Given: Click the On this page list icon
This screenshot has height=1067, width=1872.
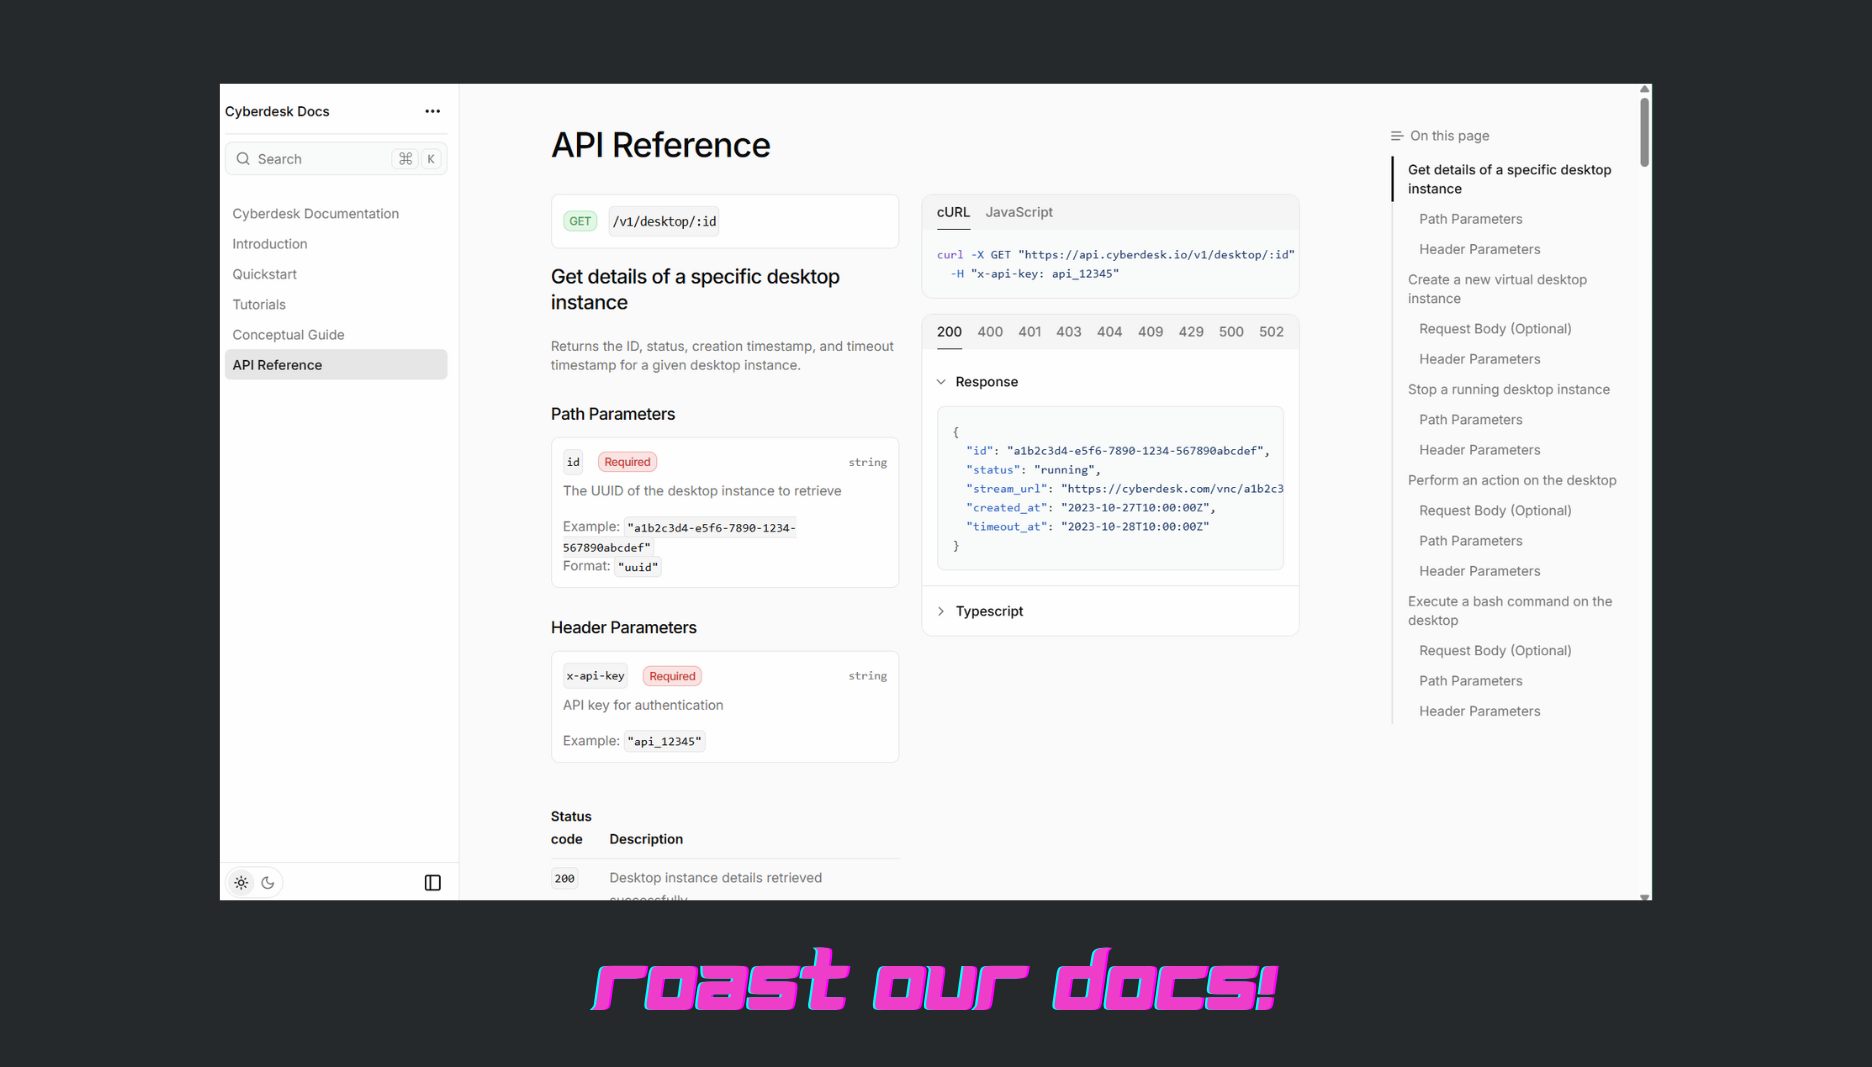Looking at the screenshot, I should [x=1397, y=136].
